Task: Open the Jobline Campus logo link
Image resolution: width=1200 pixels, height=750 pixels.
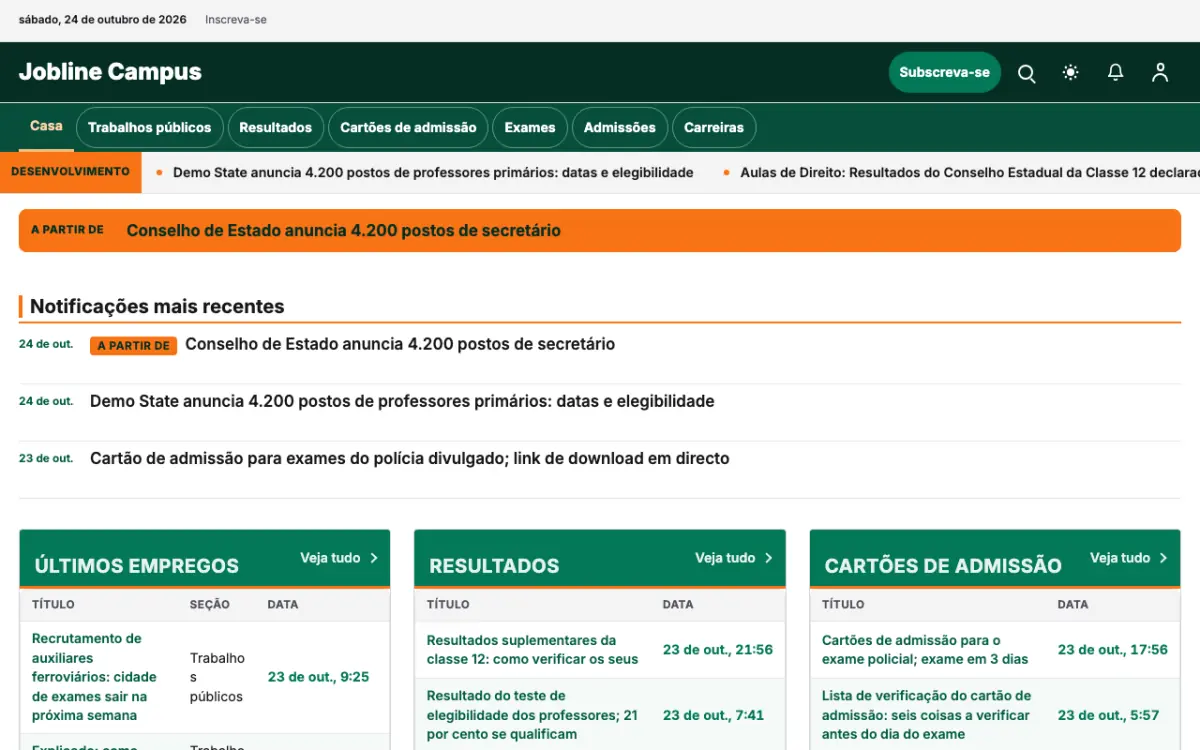Action: tap(110, 72)
